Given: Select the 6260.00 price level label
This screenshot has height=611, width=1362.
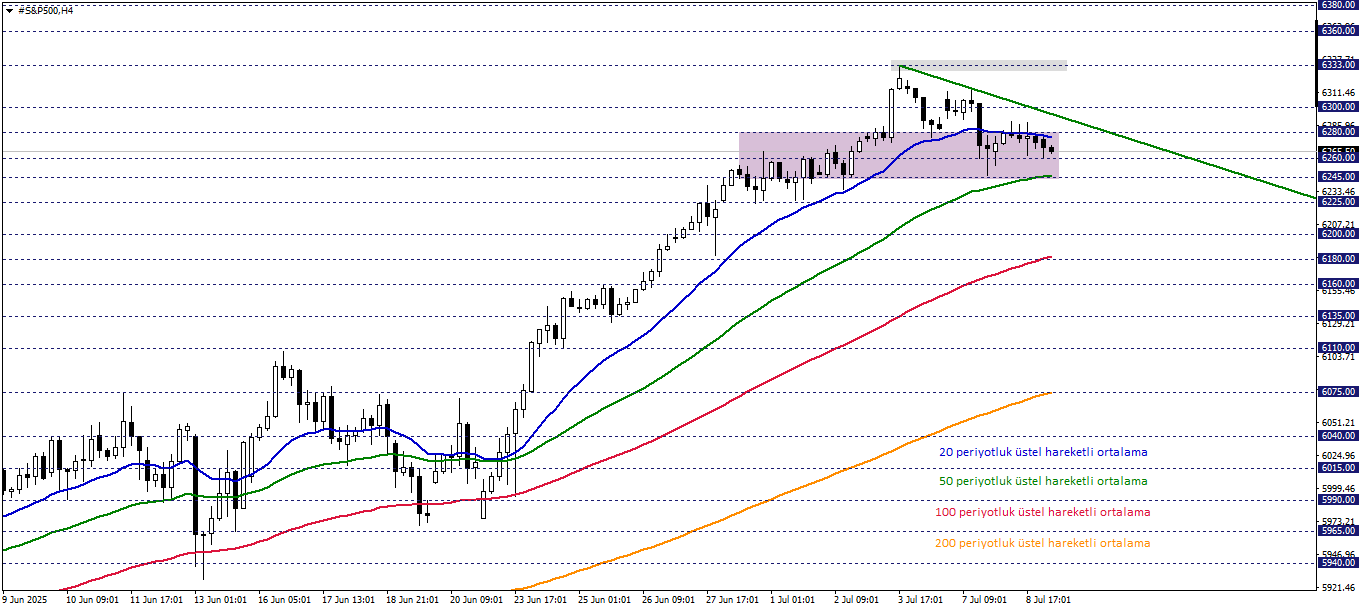Looking at the screenshot, I should coord(1338,157).
